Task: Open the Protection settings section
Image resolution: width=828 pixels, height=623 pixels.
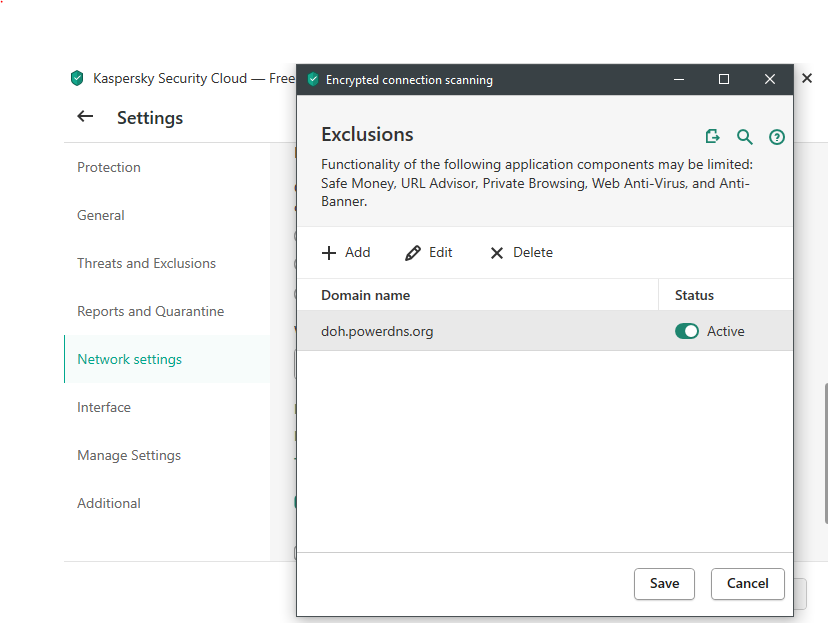Action: pos(109,167)
